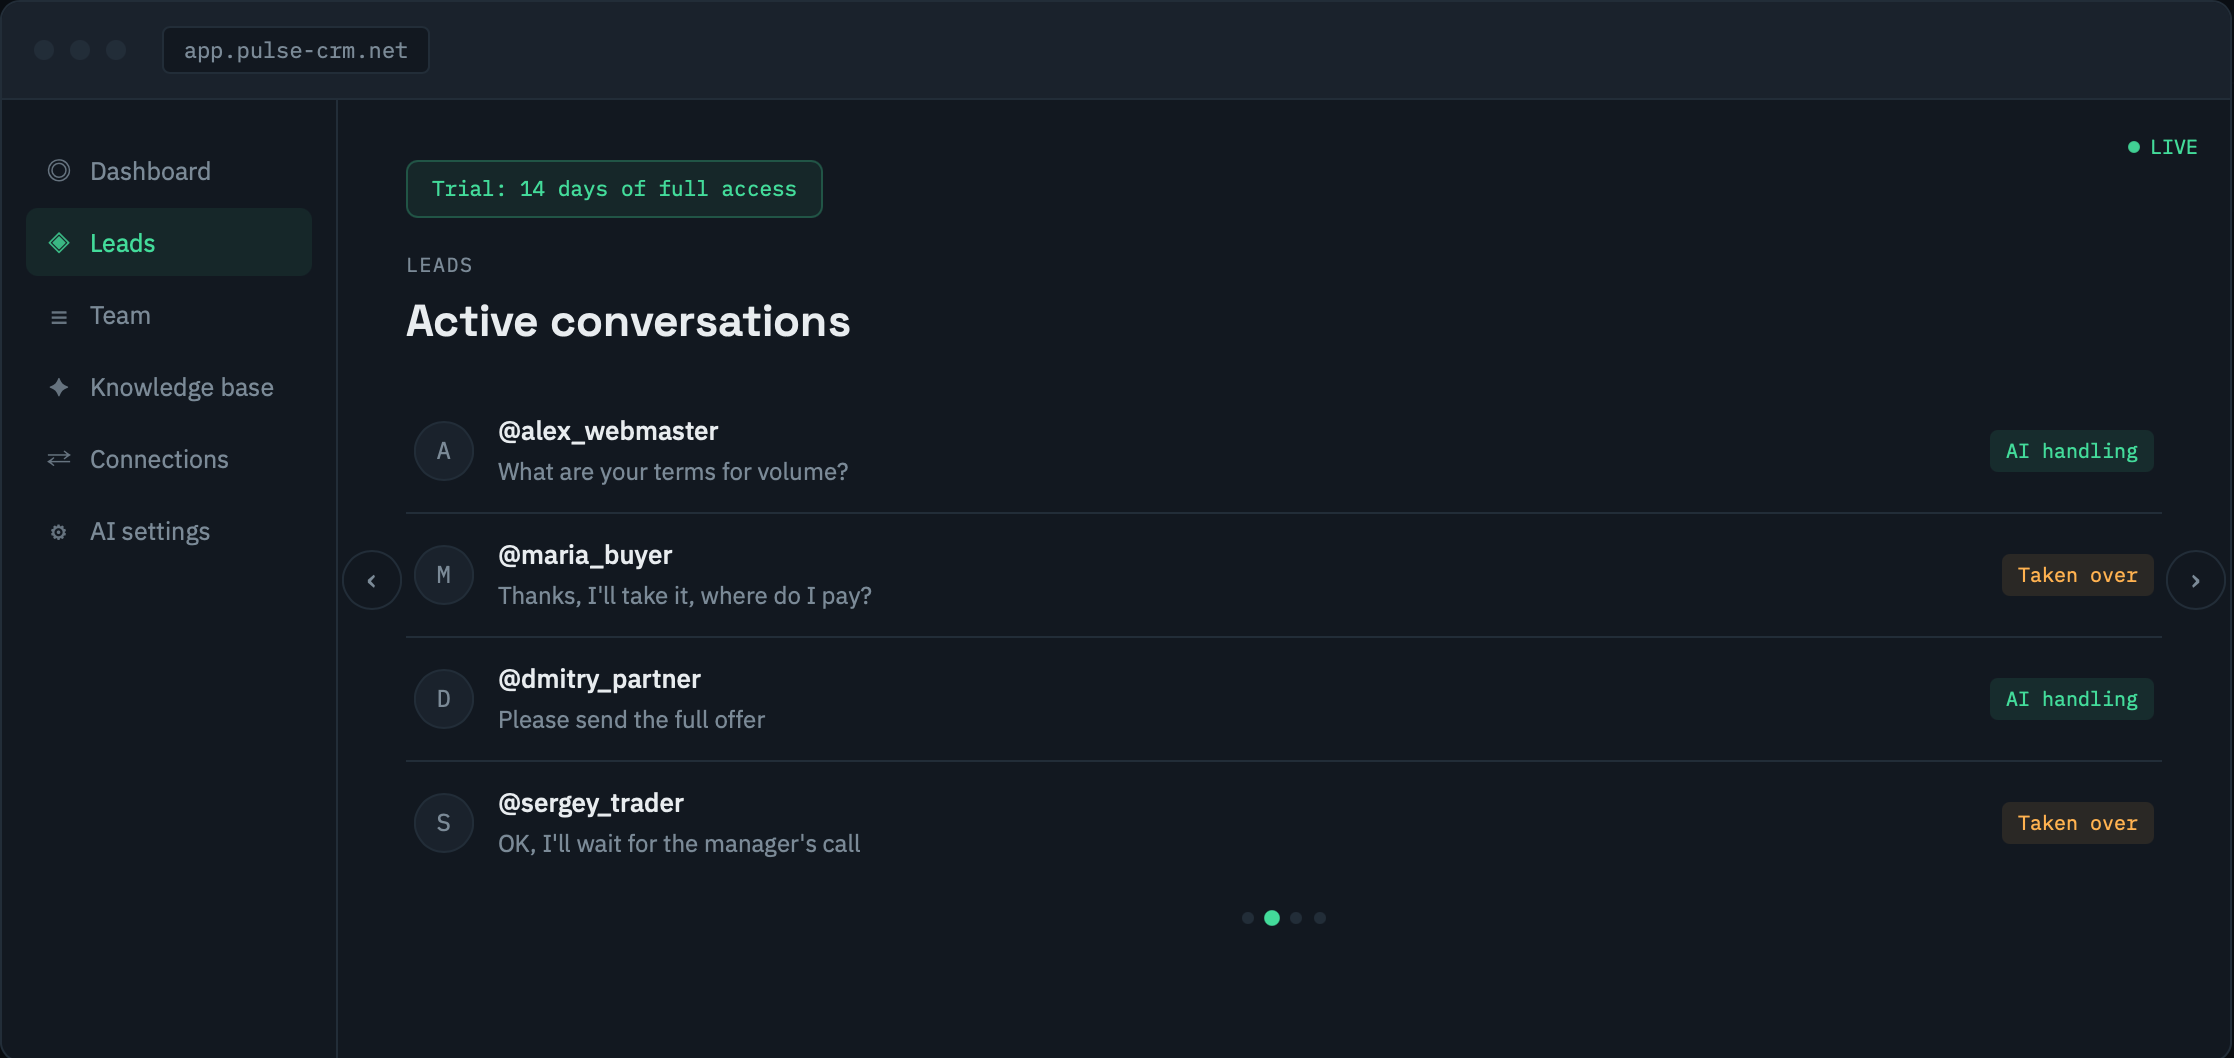The image size is (2234, 1058).
Task: Click the Connections arrows icon
Action: 59,459
